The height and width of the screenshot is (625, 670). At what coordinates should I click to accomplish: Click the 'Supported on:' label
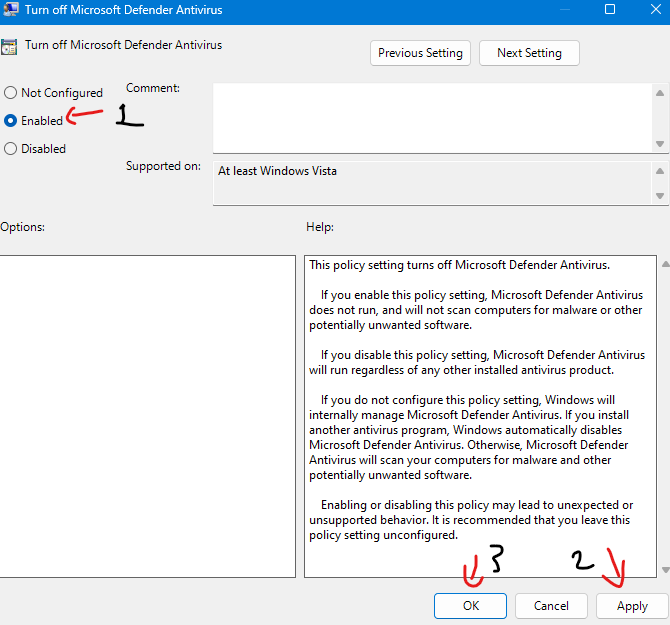pyautogui.click(x=163, y=166)
